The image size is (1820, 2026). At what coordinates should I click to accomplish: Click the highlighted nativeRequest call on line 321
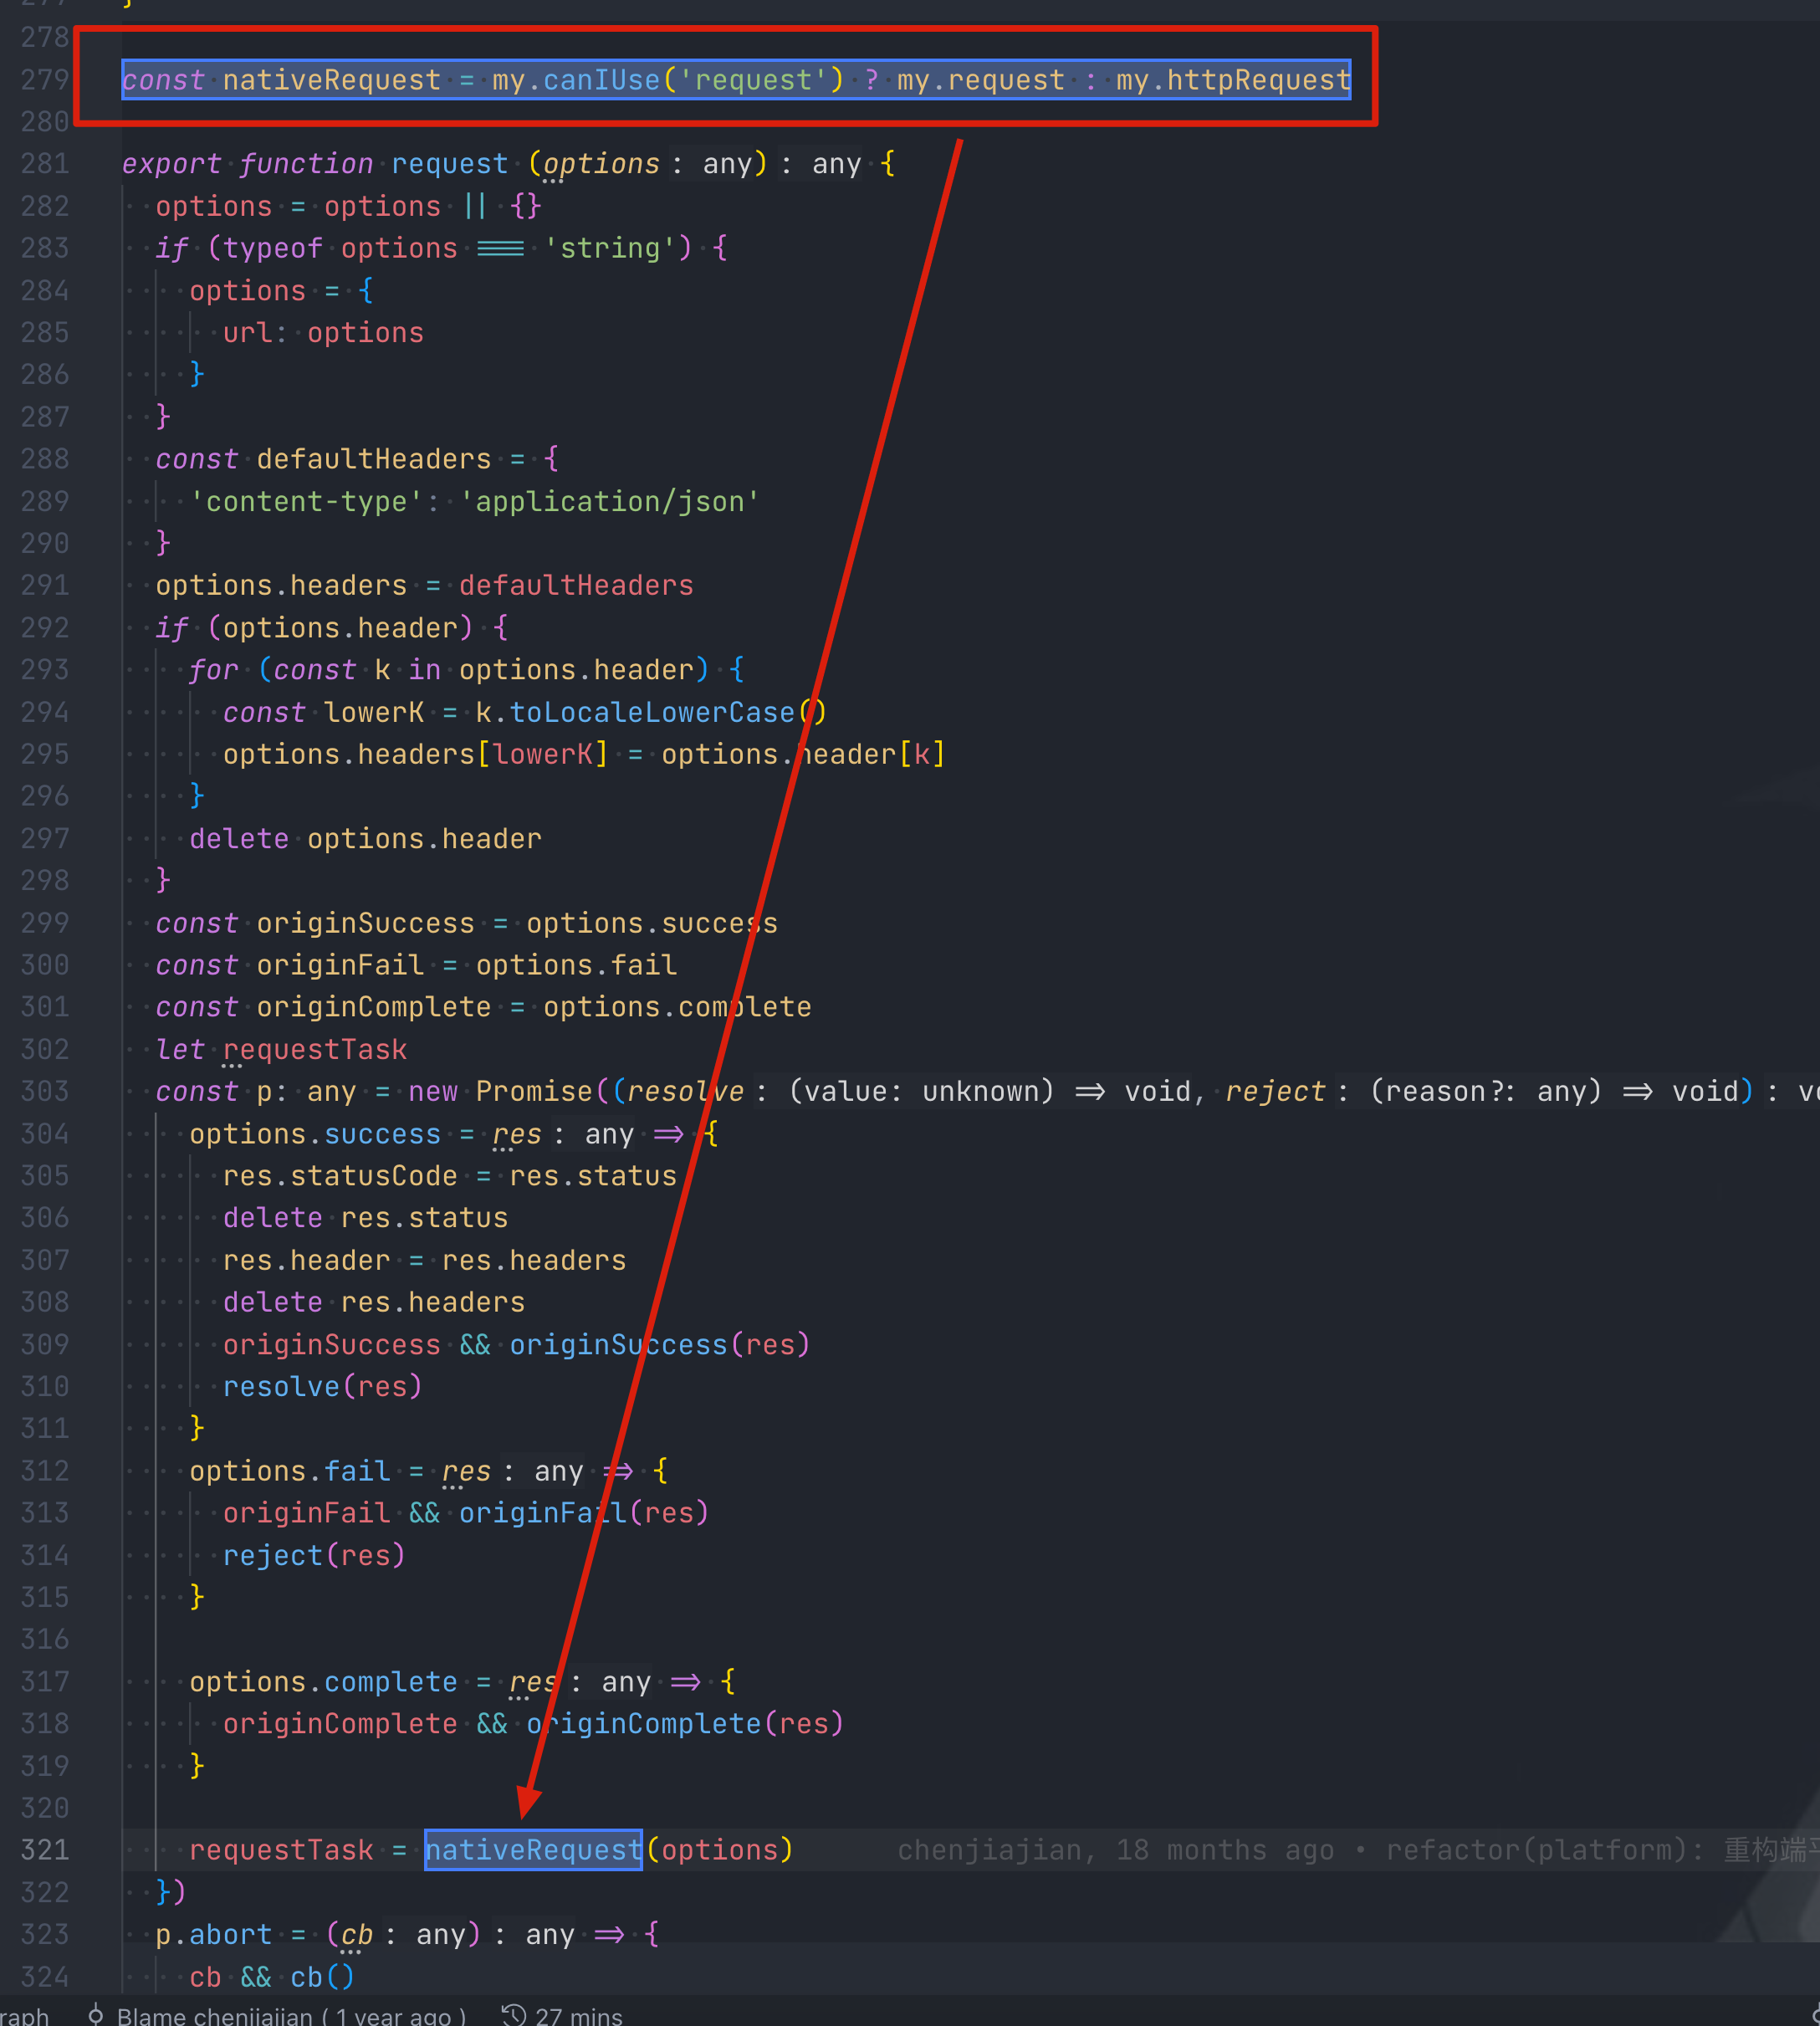click(x=533, y=1849)
